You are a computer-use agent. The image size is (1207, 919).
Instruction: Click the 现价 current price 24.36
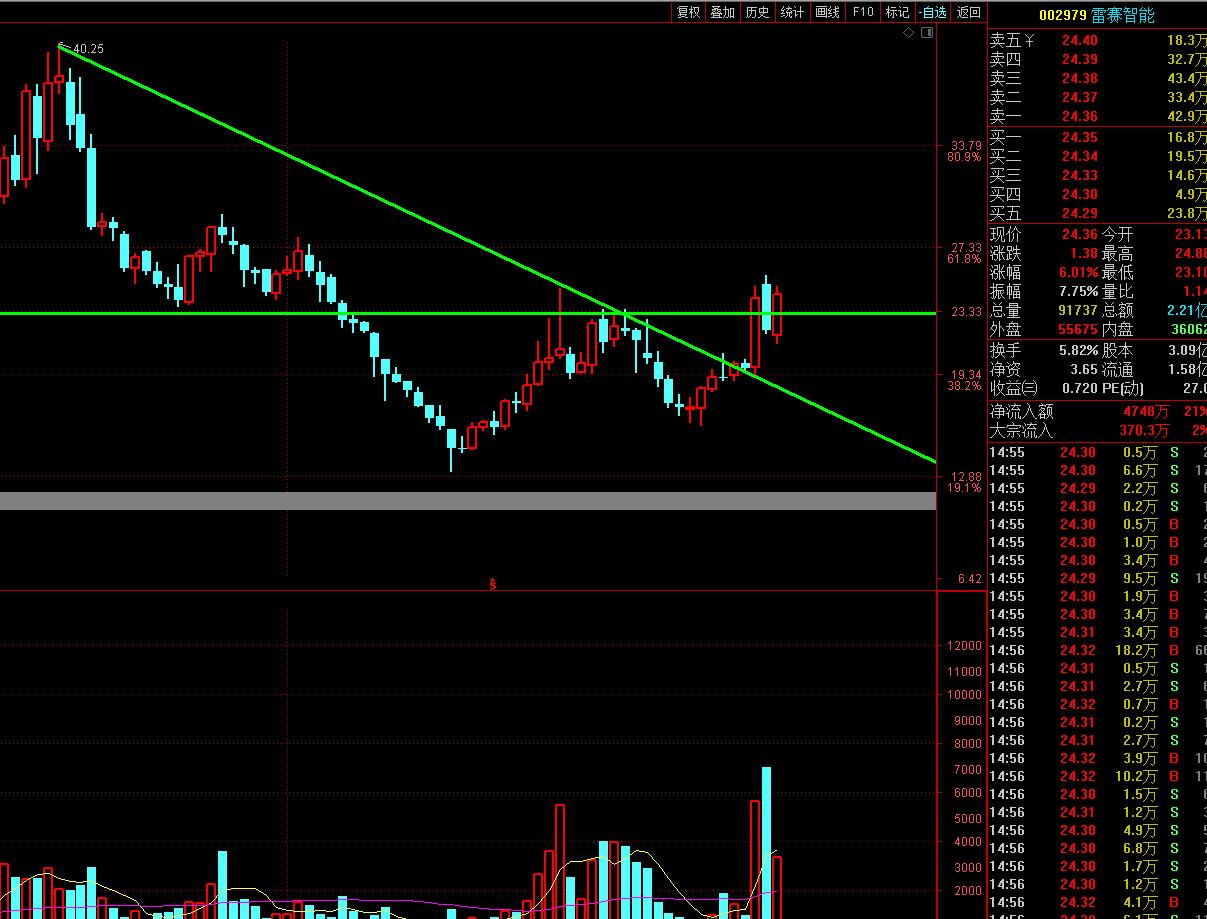[x=1079, y=235]
